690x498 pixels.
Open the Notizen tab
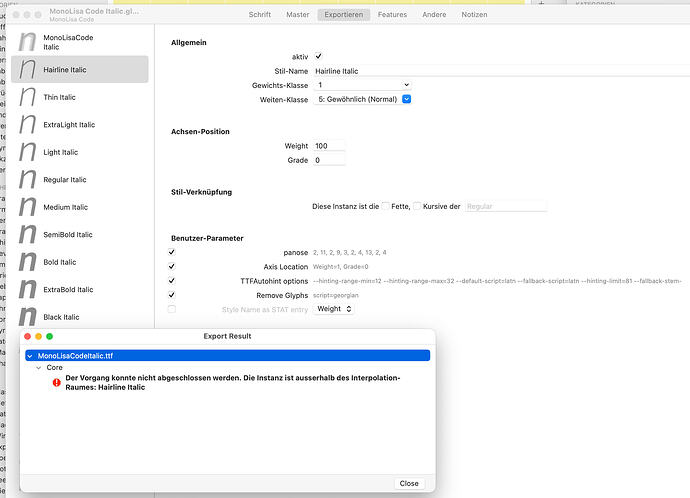(474, 15)
